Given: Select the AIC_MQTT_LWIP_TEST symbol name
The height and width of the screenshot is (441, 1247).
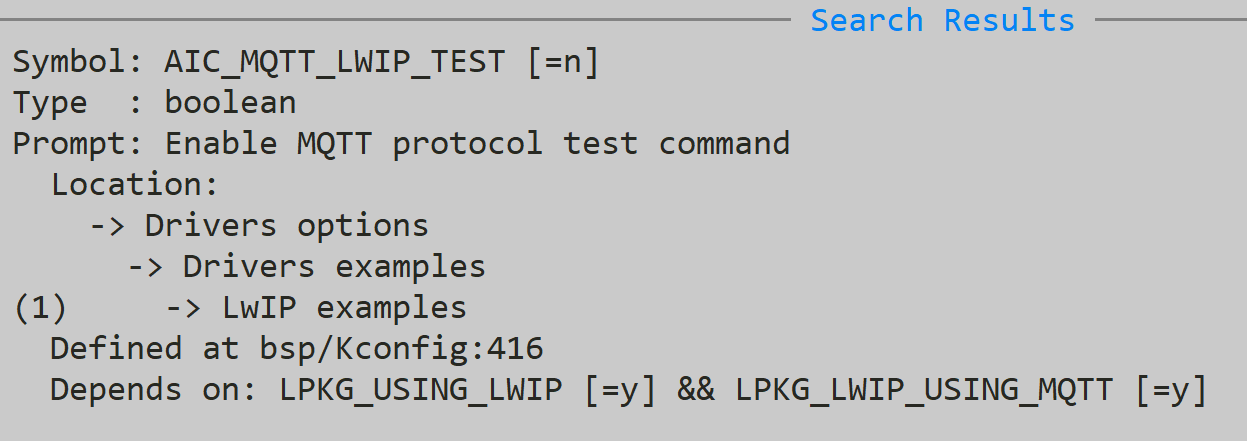Looking at the screenshot, I should coord(334,62).
